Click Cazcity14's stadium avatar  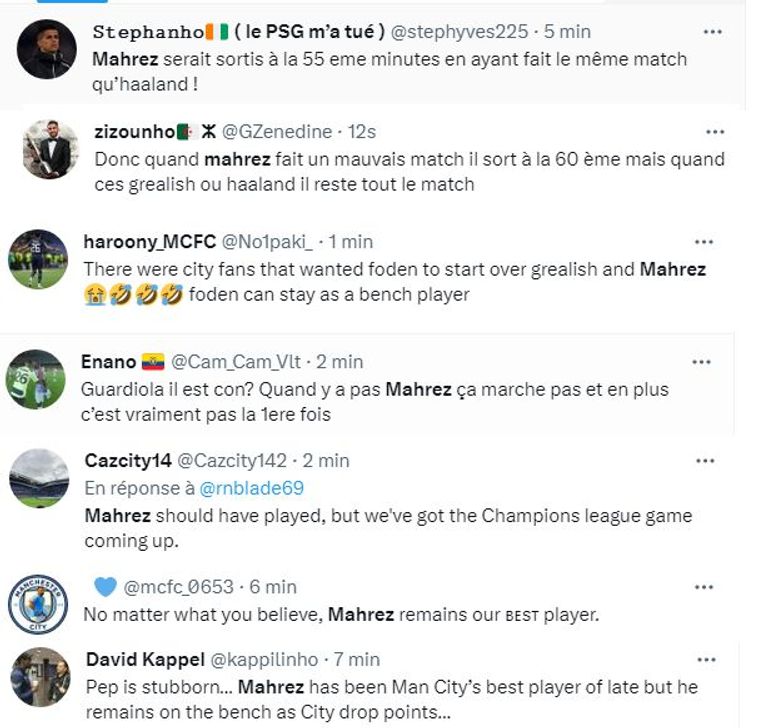click(x=38, y=478)
